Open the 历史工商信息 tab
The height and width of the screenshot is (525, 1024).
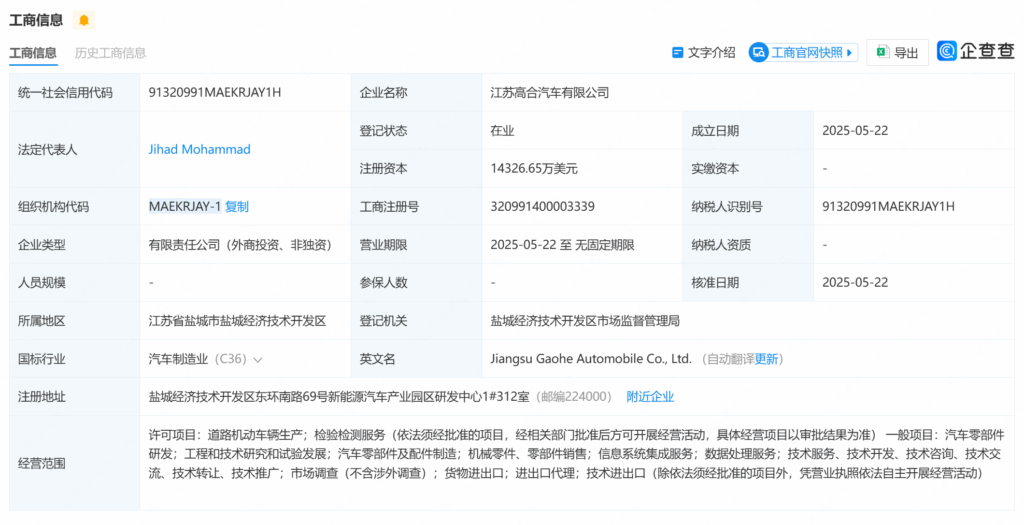[110, 53]
